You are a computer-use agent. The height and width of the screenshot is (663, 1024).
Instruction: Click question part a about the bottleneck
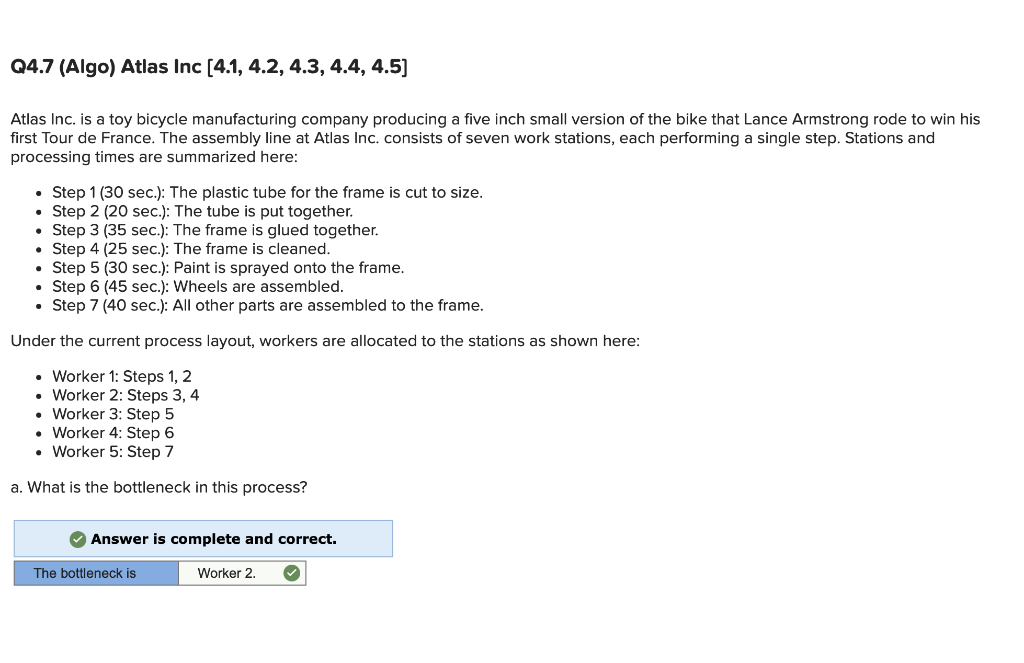click(158, 487)
